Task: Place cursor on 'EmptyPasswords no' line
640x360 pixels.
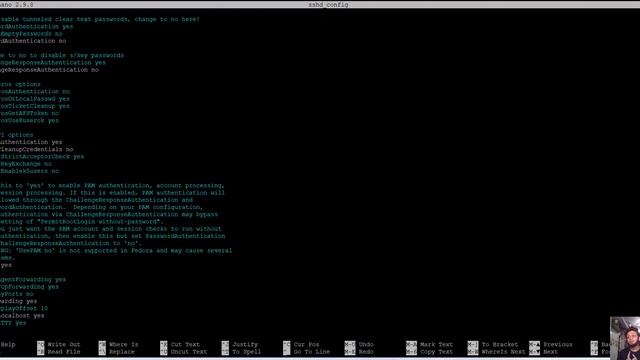Action: click(31, 34)
